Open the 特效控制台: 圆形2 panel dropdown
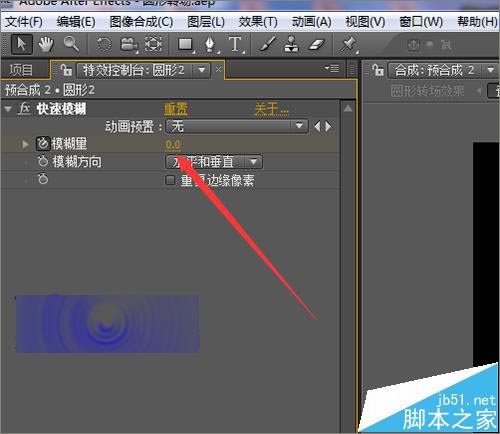Image resolution: width=500 pixels, height=434 pixels. (x=144, y=70)
